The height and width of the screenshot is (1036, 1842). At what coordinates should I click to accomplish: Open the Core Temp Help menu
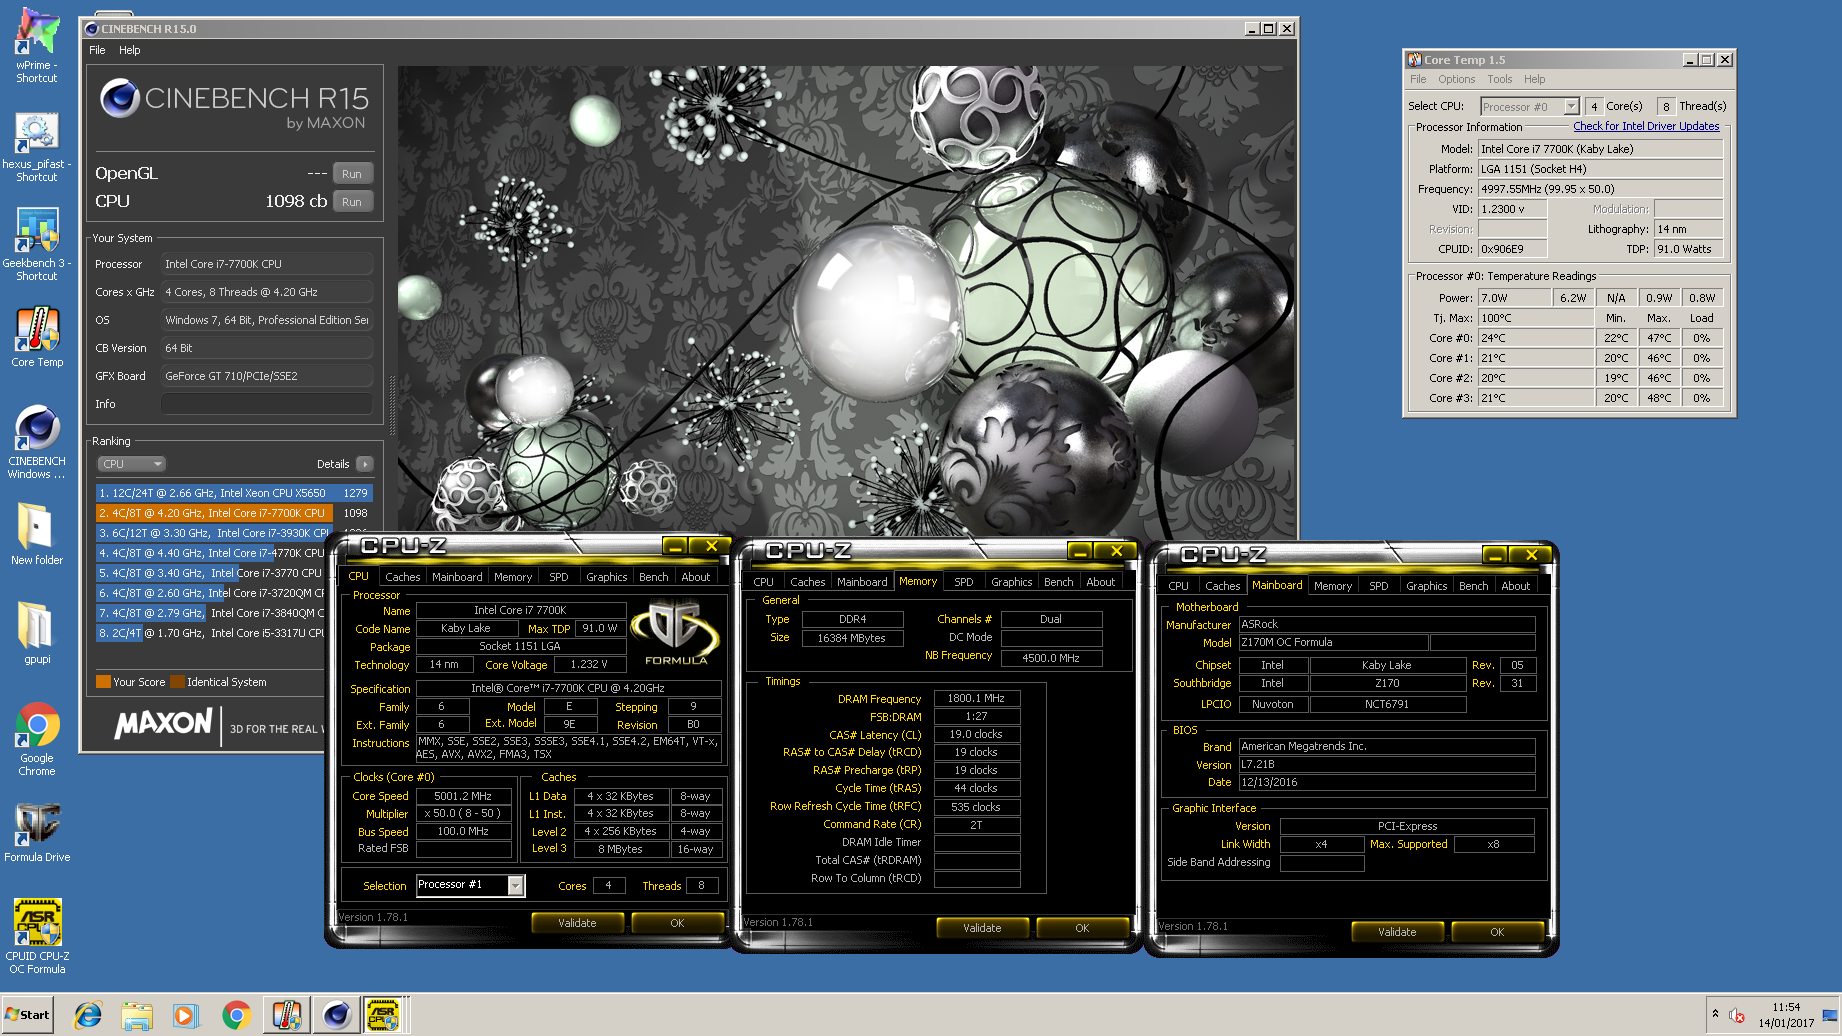[x=1535, y=79]
